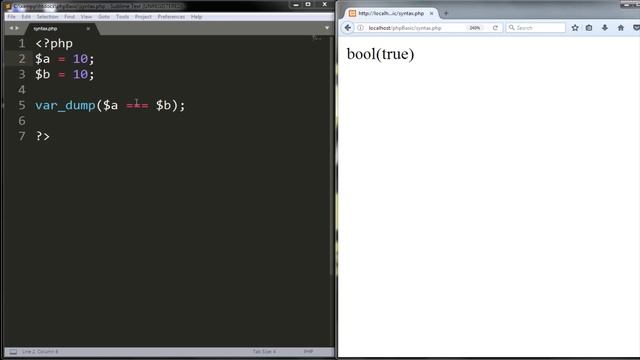Close the Sublime Text window
The width and height of the screenshot is (640, 360).
click(325, 4)
